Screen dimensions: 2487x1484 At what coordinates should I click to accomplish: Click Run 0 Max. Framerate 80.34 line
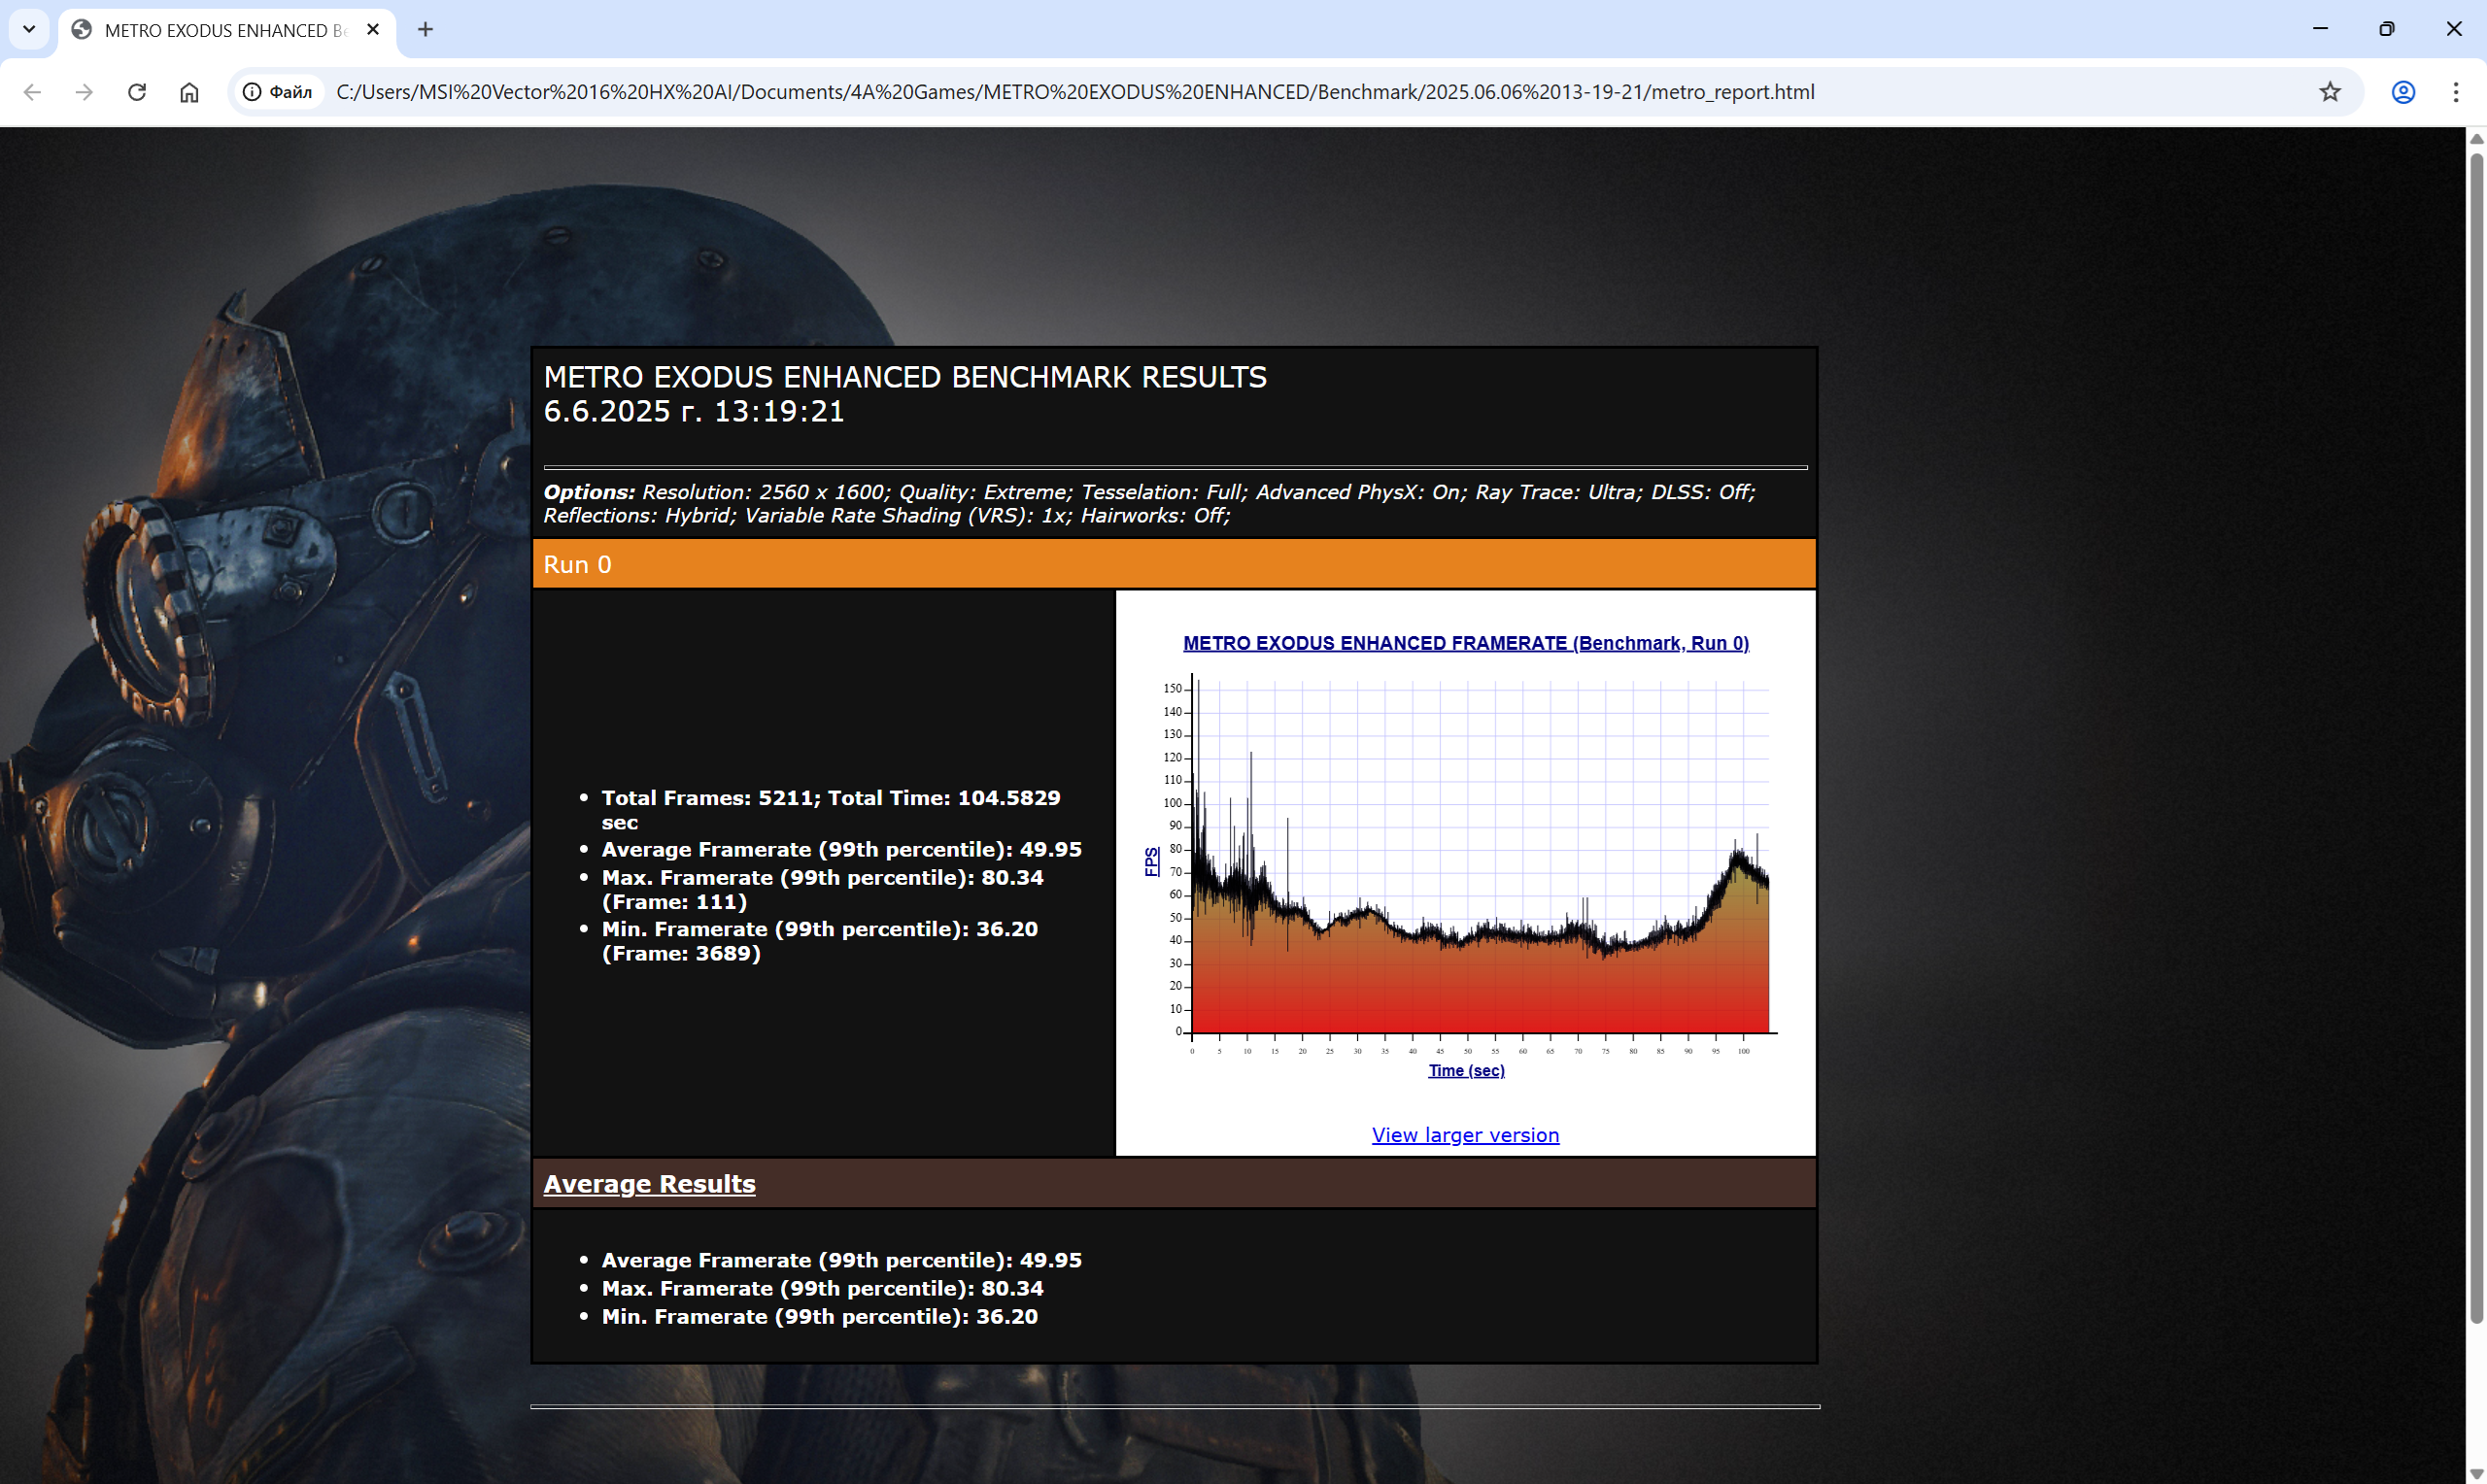point(822,889)
